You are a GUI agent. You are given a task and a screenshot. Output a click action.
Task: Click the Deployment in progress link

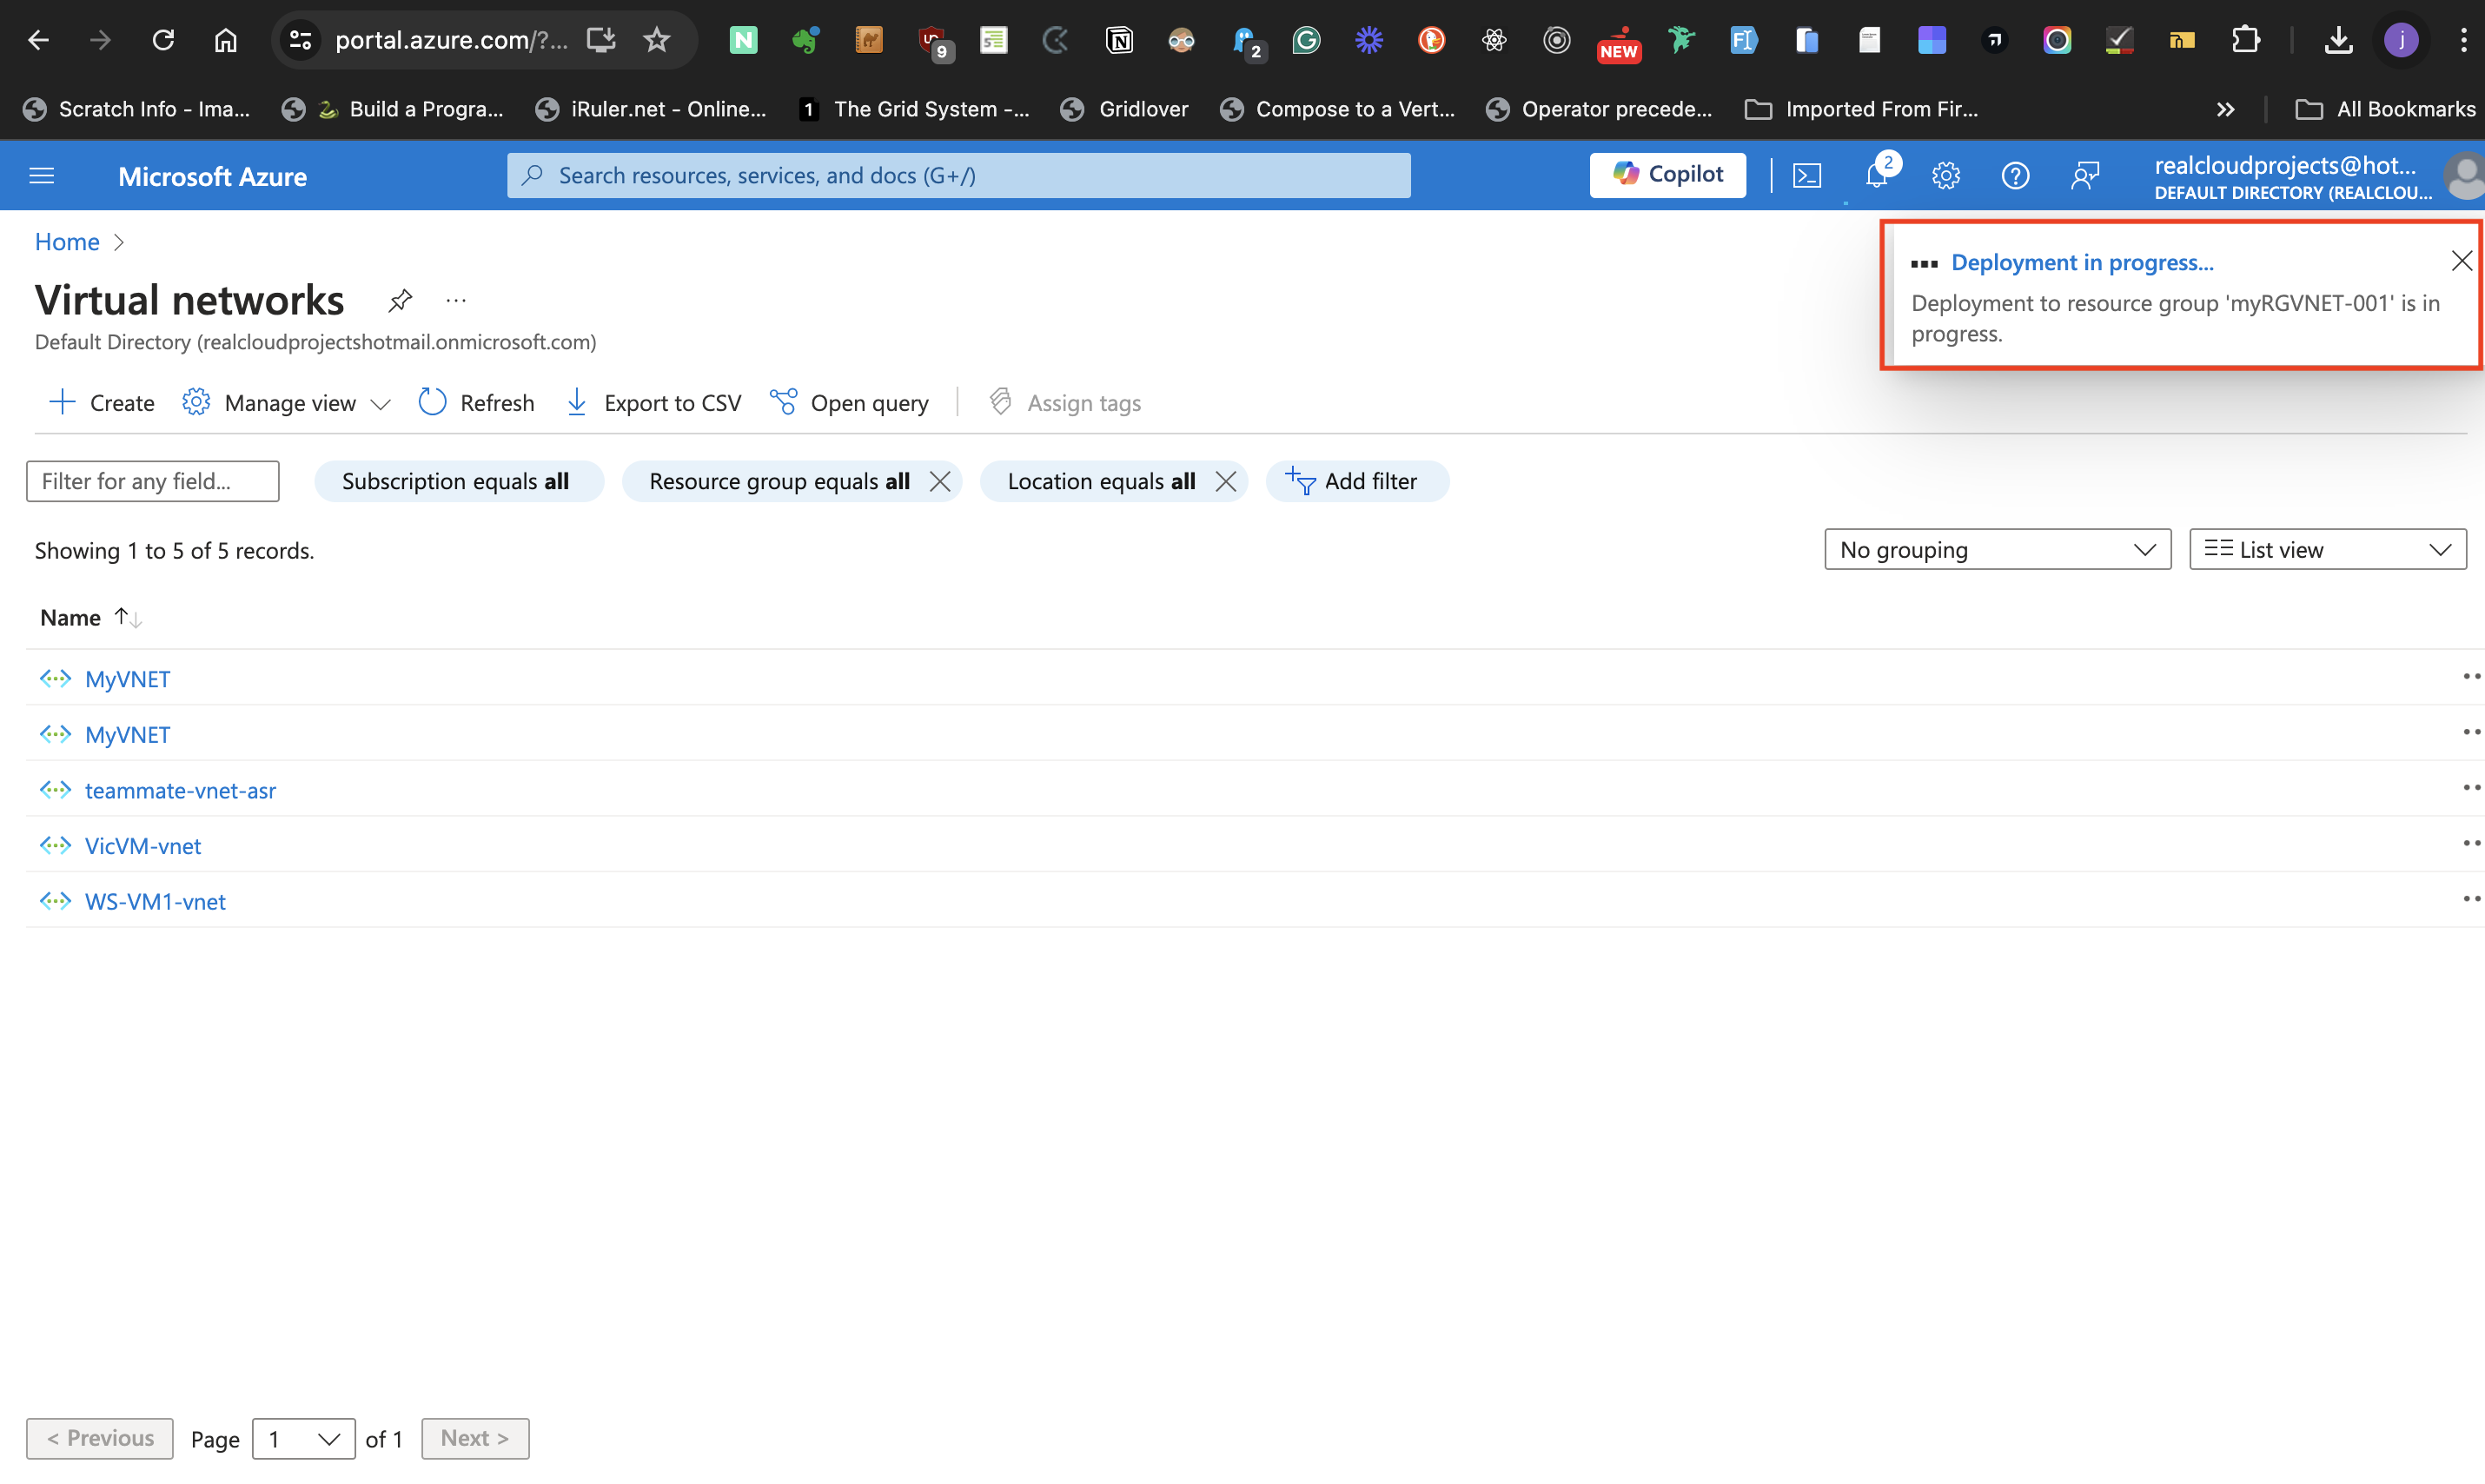pos(2081,262)
